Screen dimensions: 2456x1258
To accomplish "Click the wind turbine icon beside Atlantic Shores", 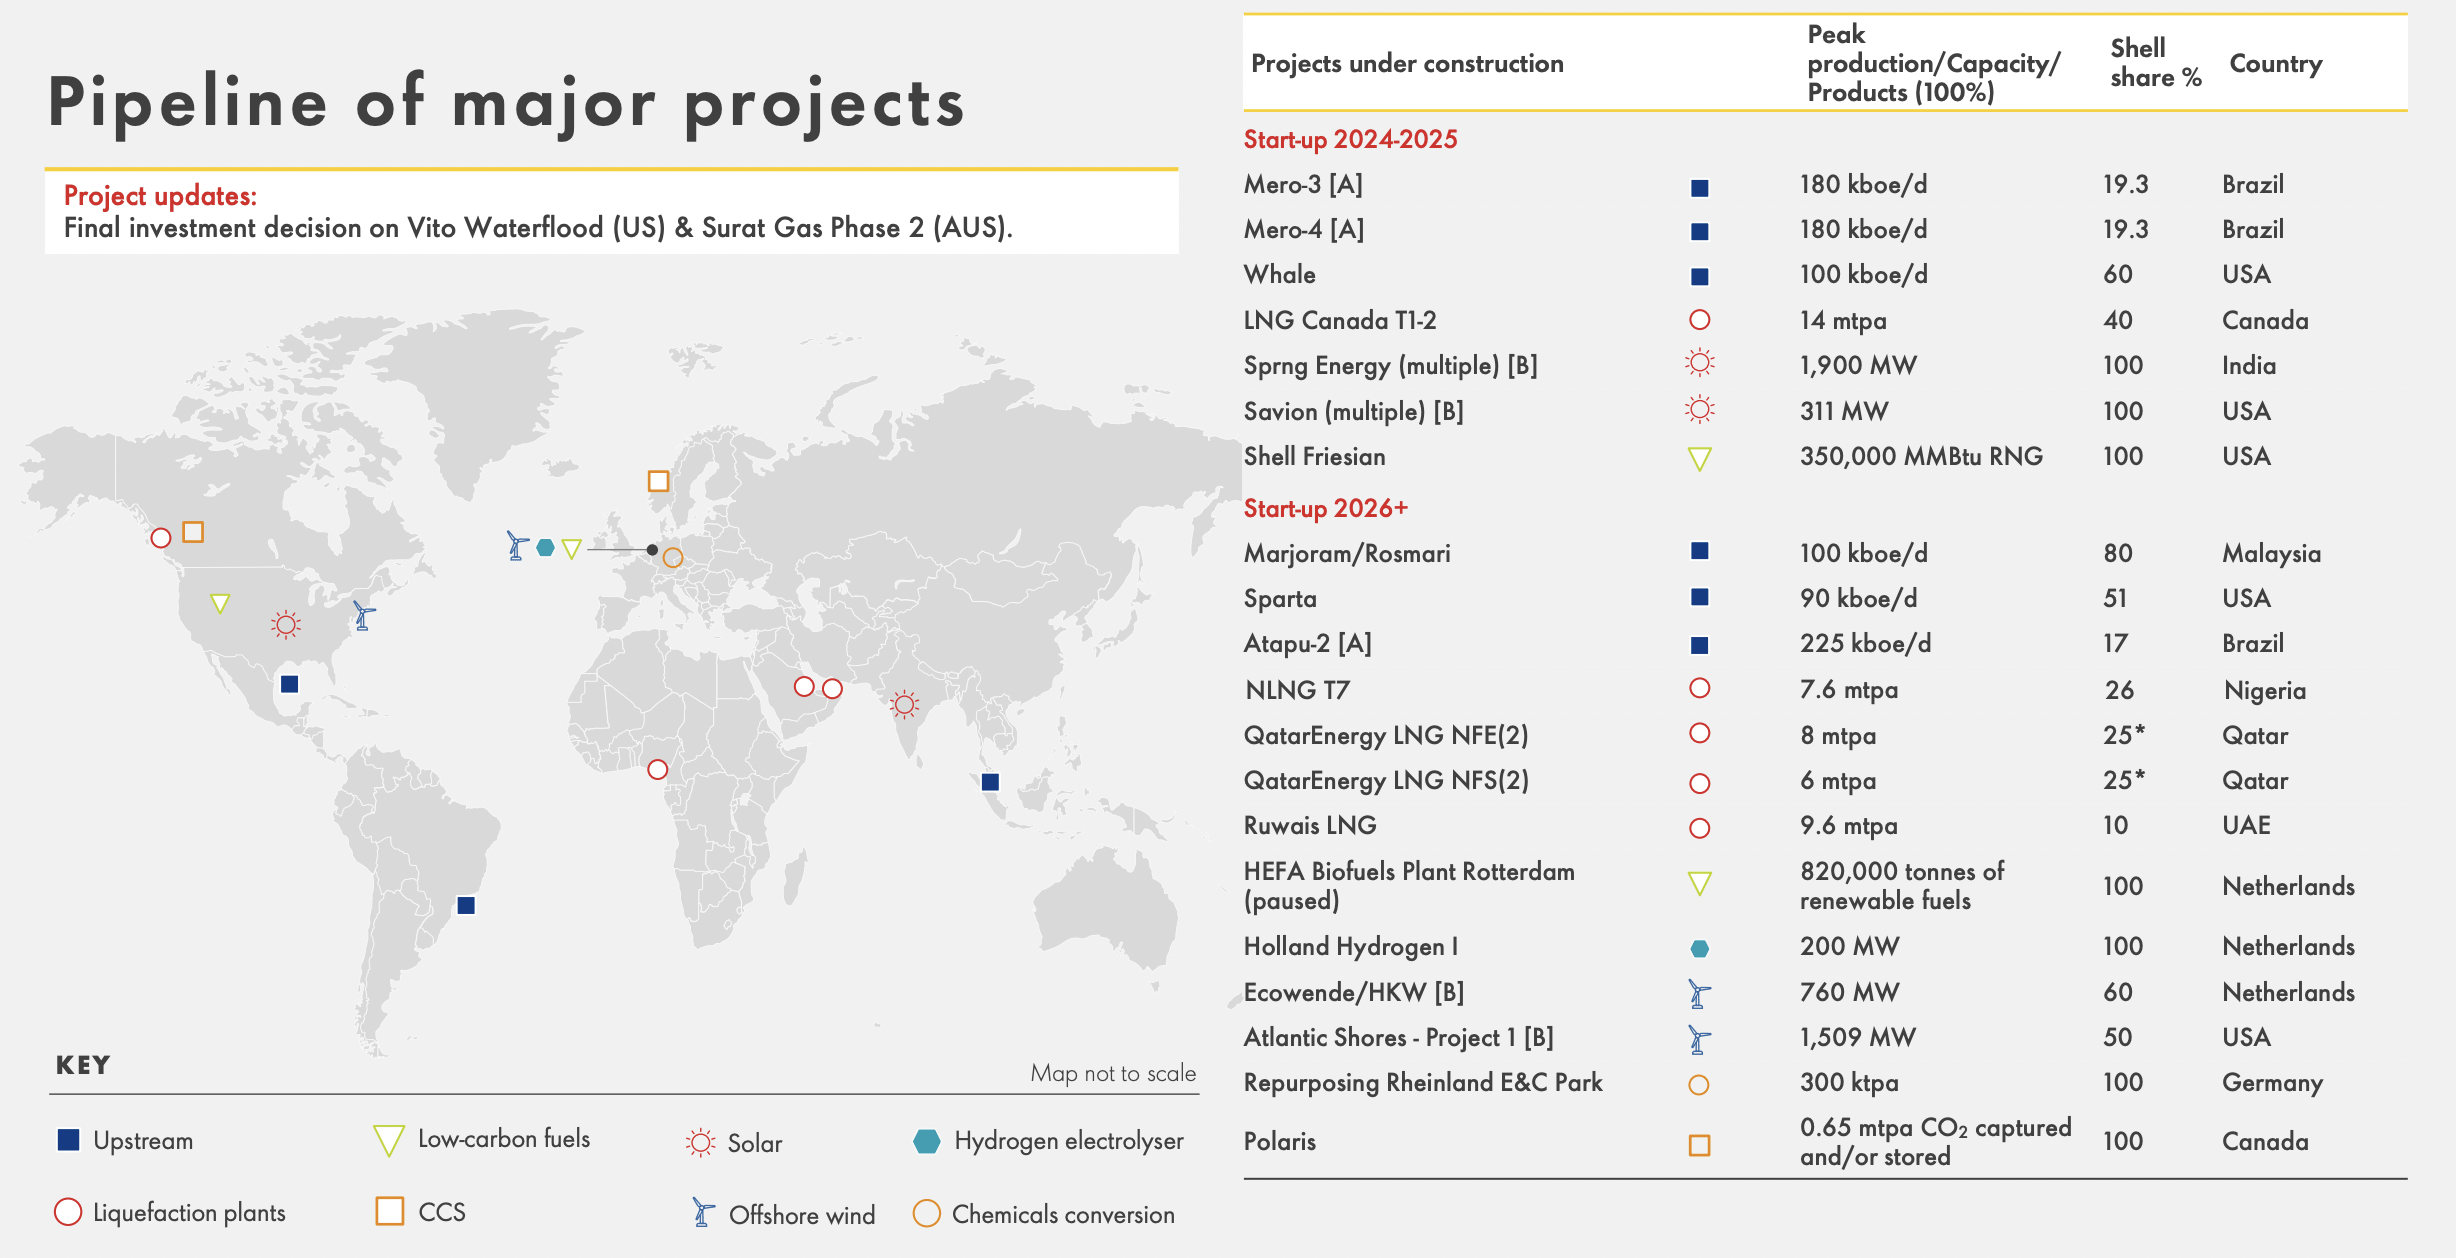I will point(1698,1039).
